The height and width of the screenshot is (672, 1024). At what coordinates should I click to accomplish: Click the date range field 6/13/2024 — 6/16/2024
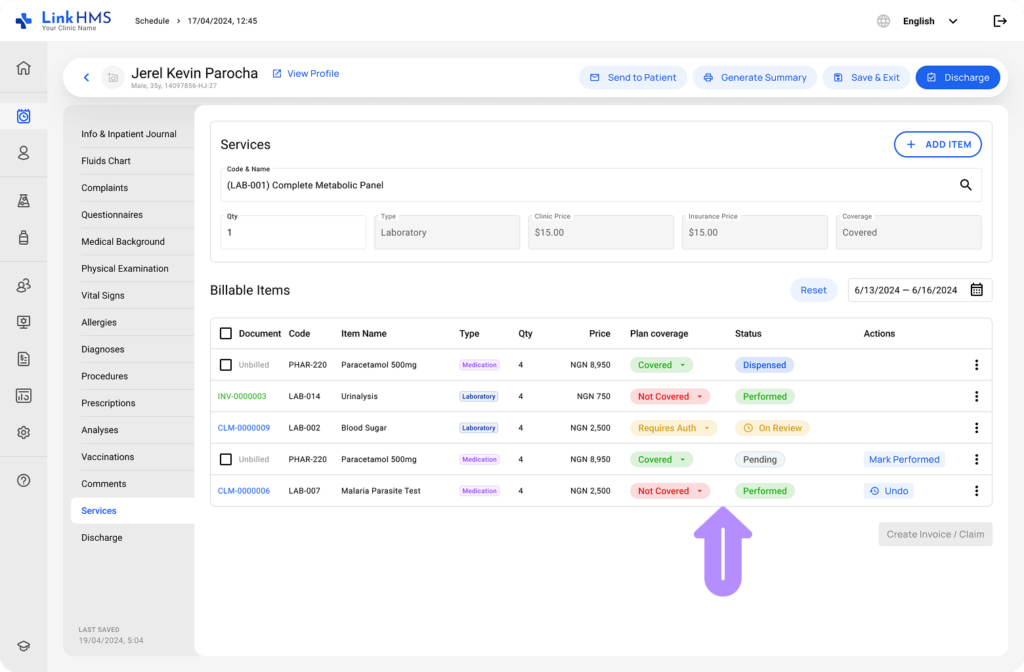920,290
